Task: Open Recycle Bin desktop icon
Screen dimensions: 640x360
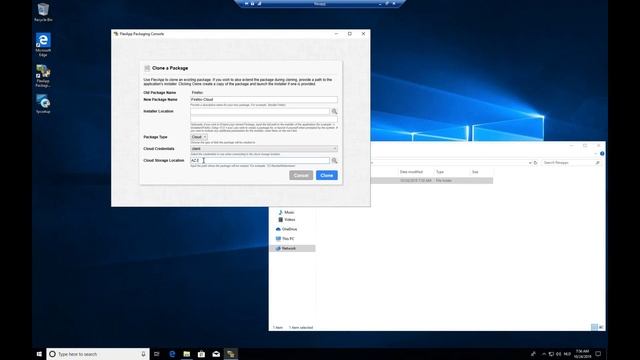Action: click(43, 12)
